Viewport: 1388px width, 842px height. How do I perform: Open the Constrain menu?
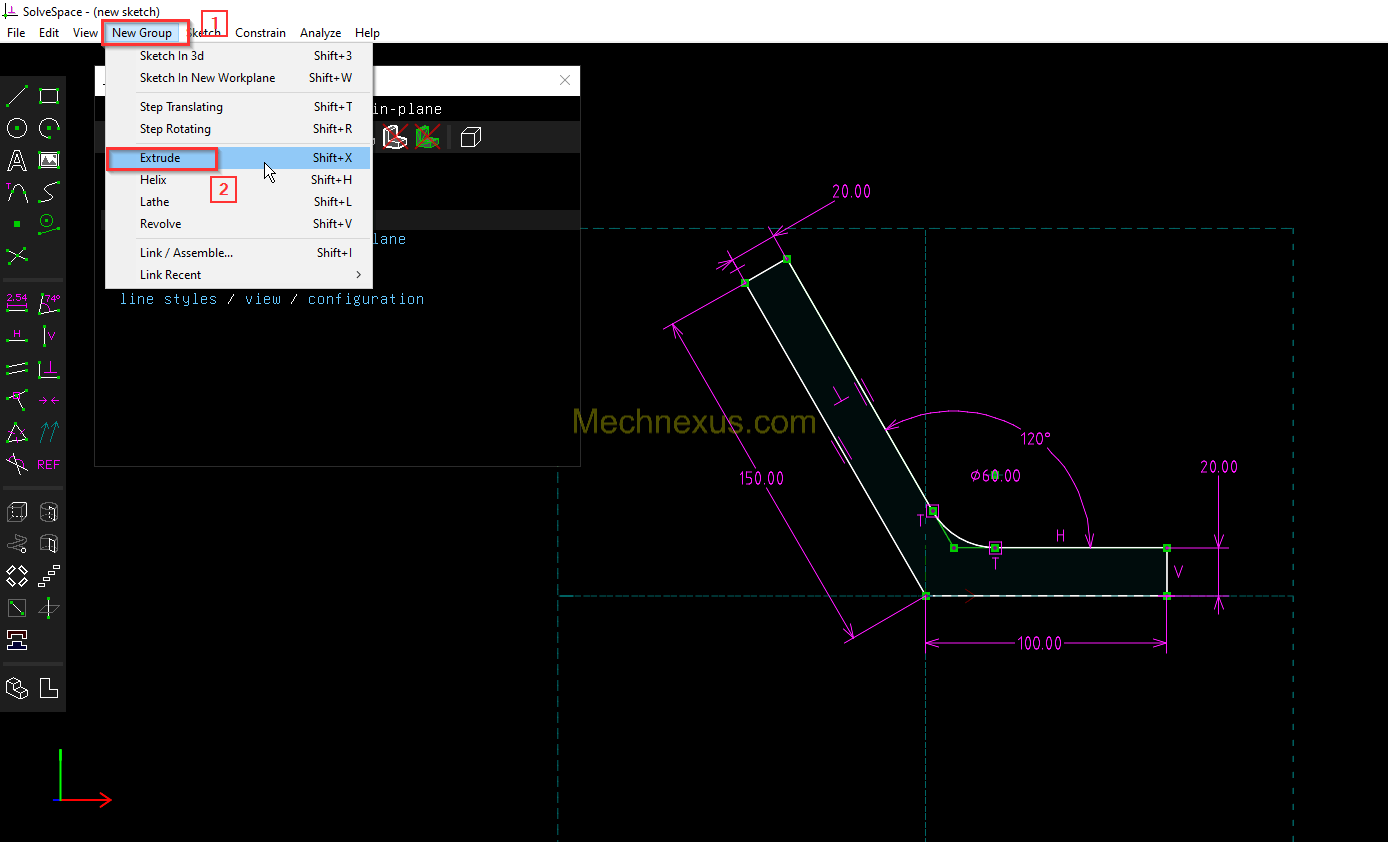pos(260,33)
